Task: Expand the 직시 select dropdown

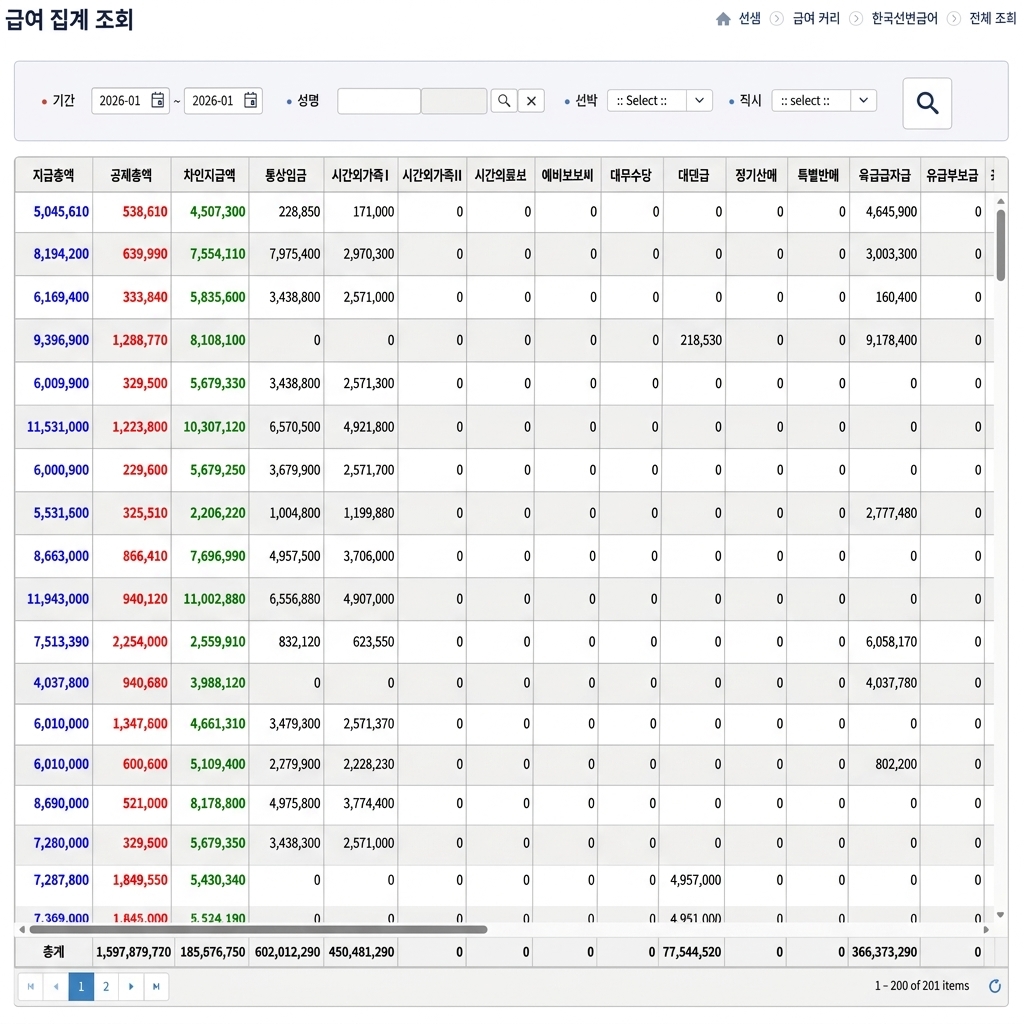Action: [863, 101]
